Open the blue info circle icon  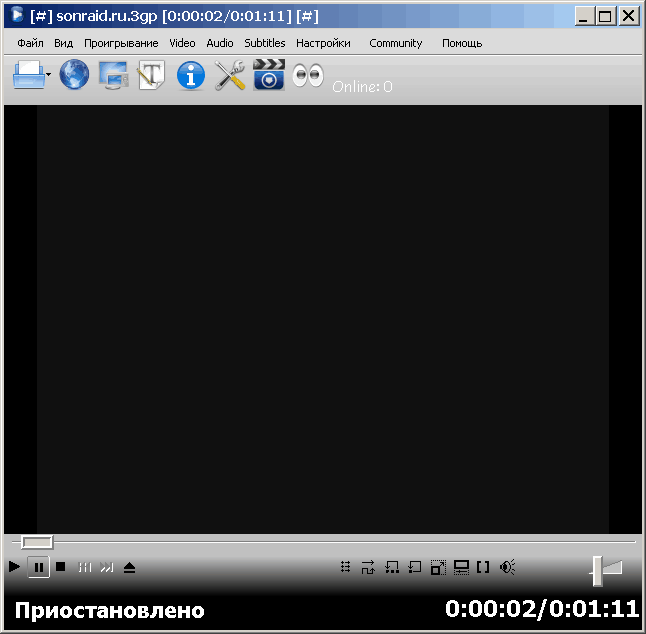[190, 76]
